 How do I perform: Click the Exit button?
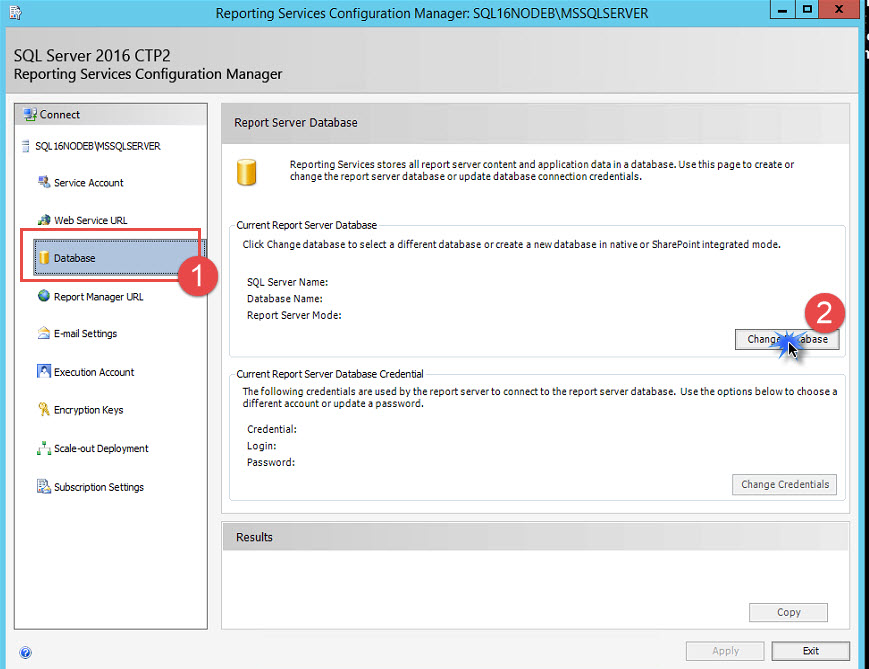(810, 651)
